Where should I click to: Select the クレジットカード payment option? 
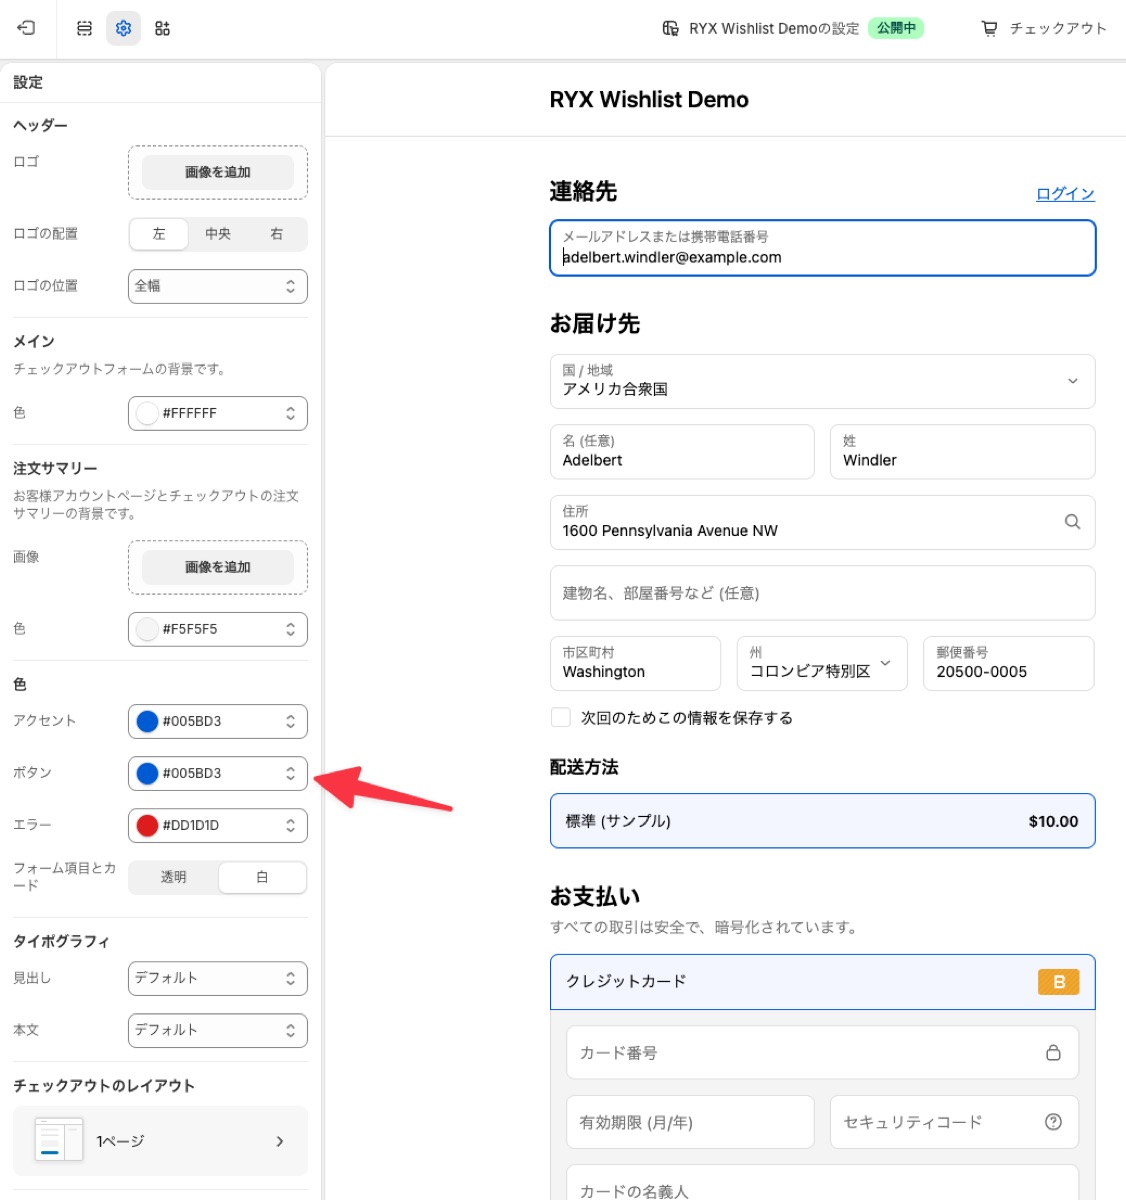tap(822, 982)
